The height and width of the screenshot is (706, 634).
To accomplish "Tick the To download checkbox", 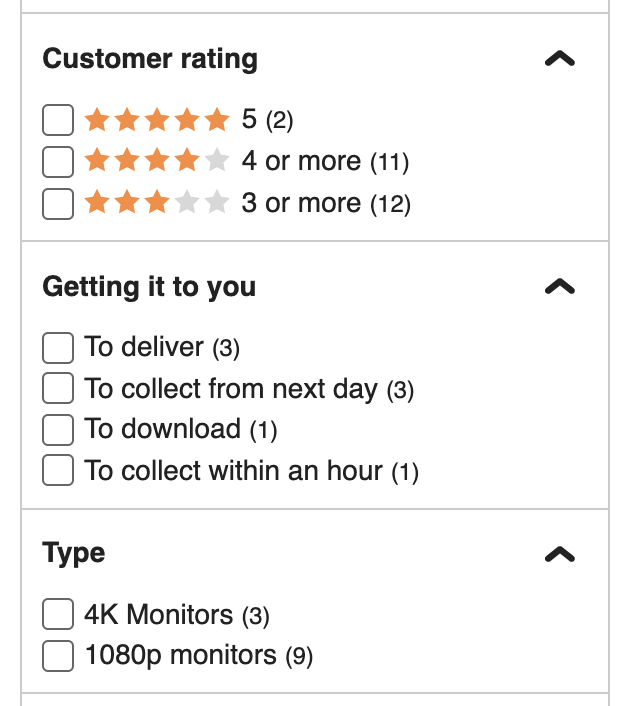I will (x=58, y=430).
